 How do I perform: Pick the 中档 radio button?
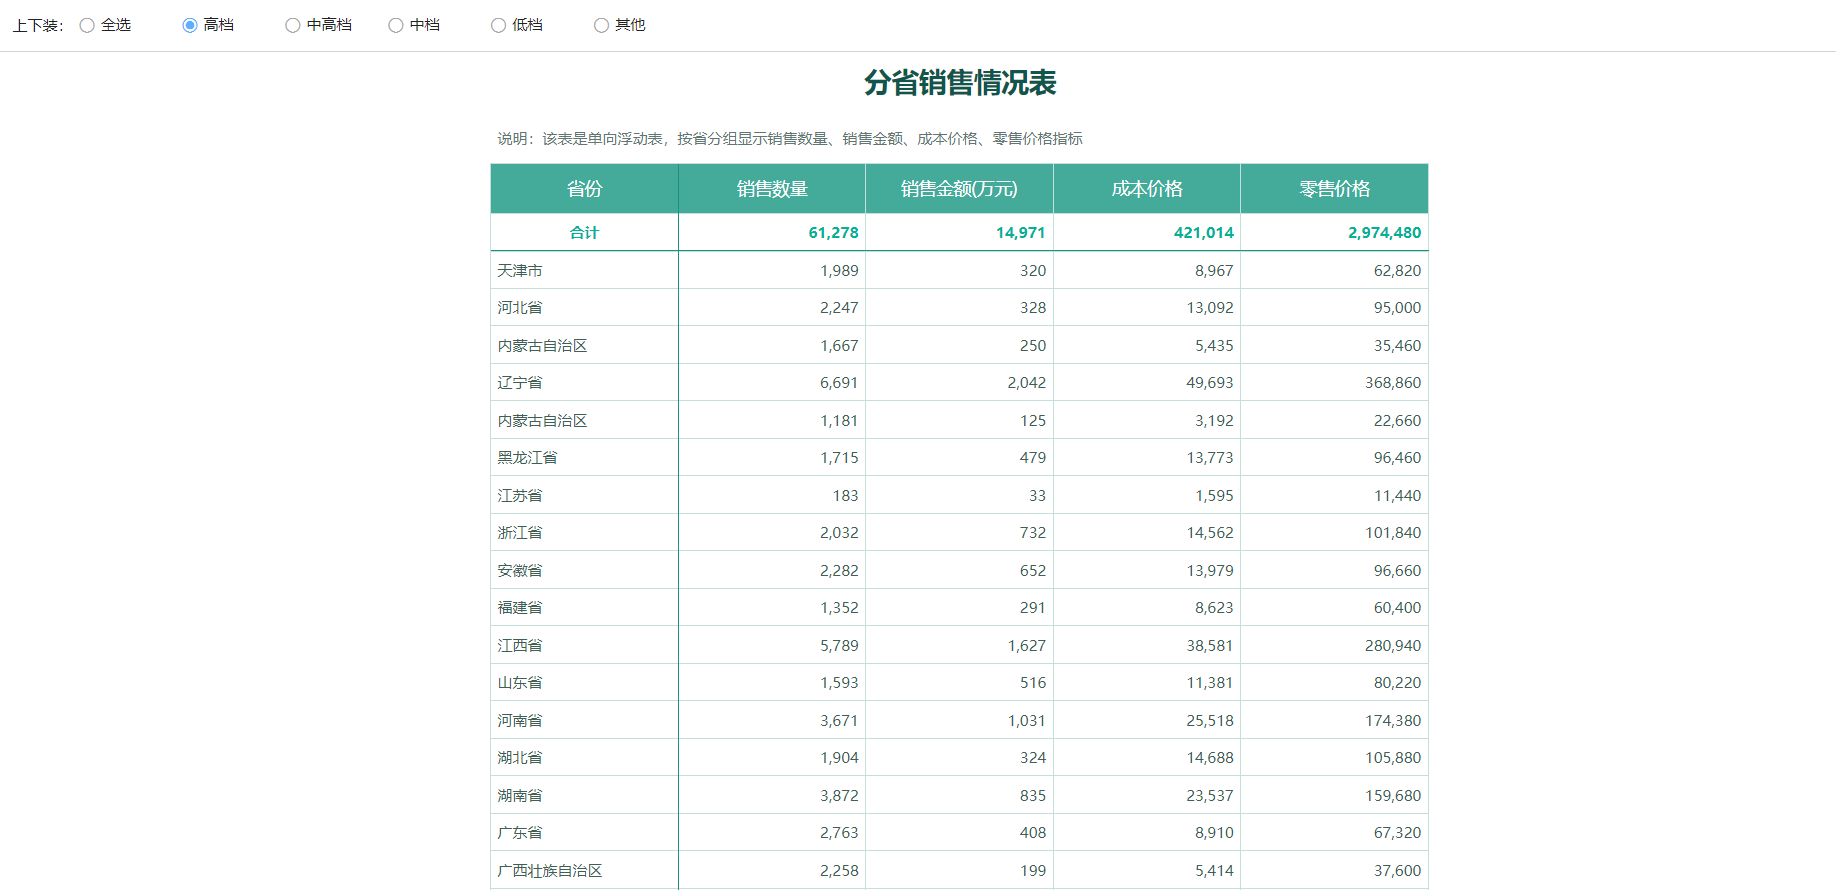(396, 25)
